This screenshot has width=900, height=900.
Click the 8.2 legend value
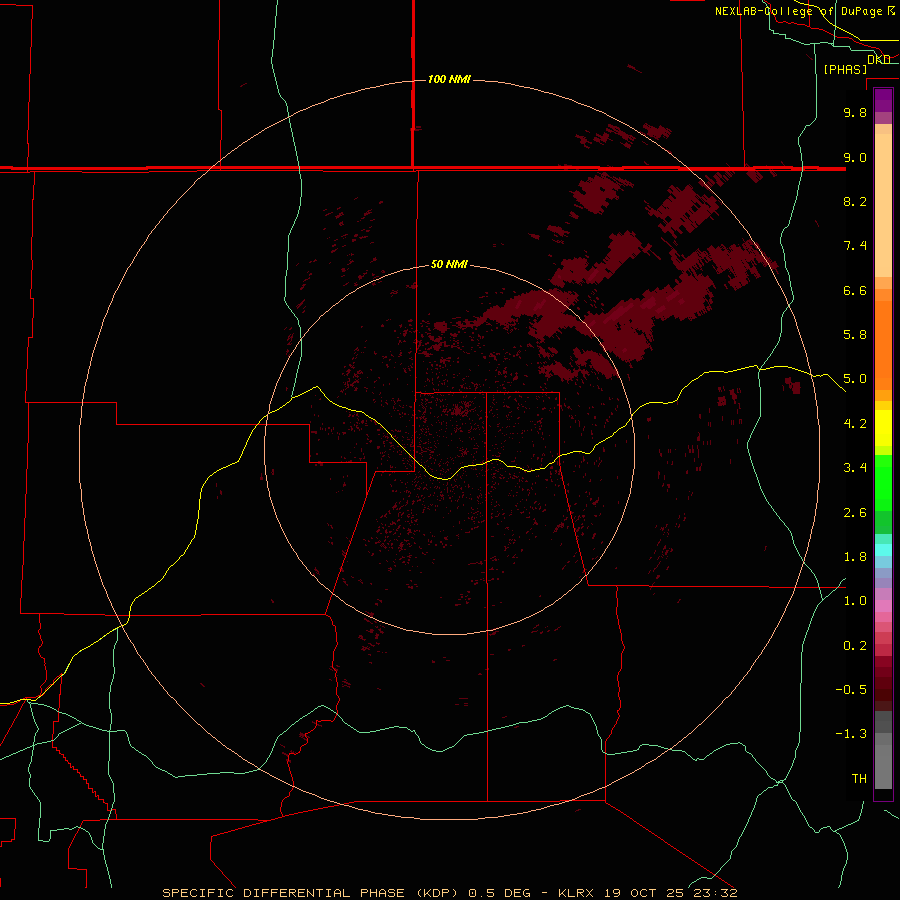point(855,201)
